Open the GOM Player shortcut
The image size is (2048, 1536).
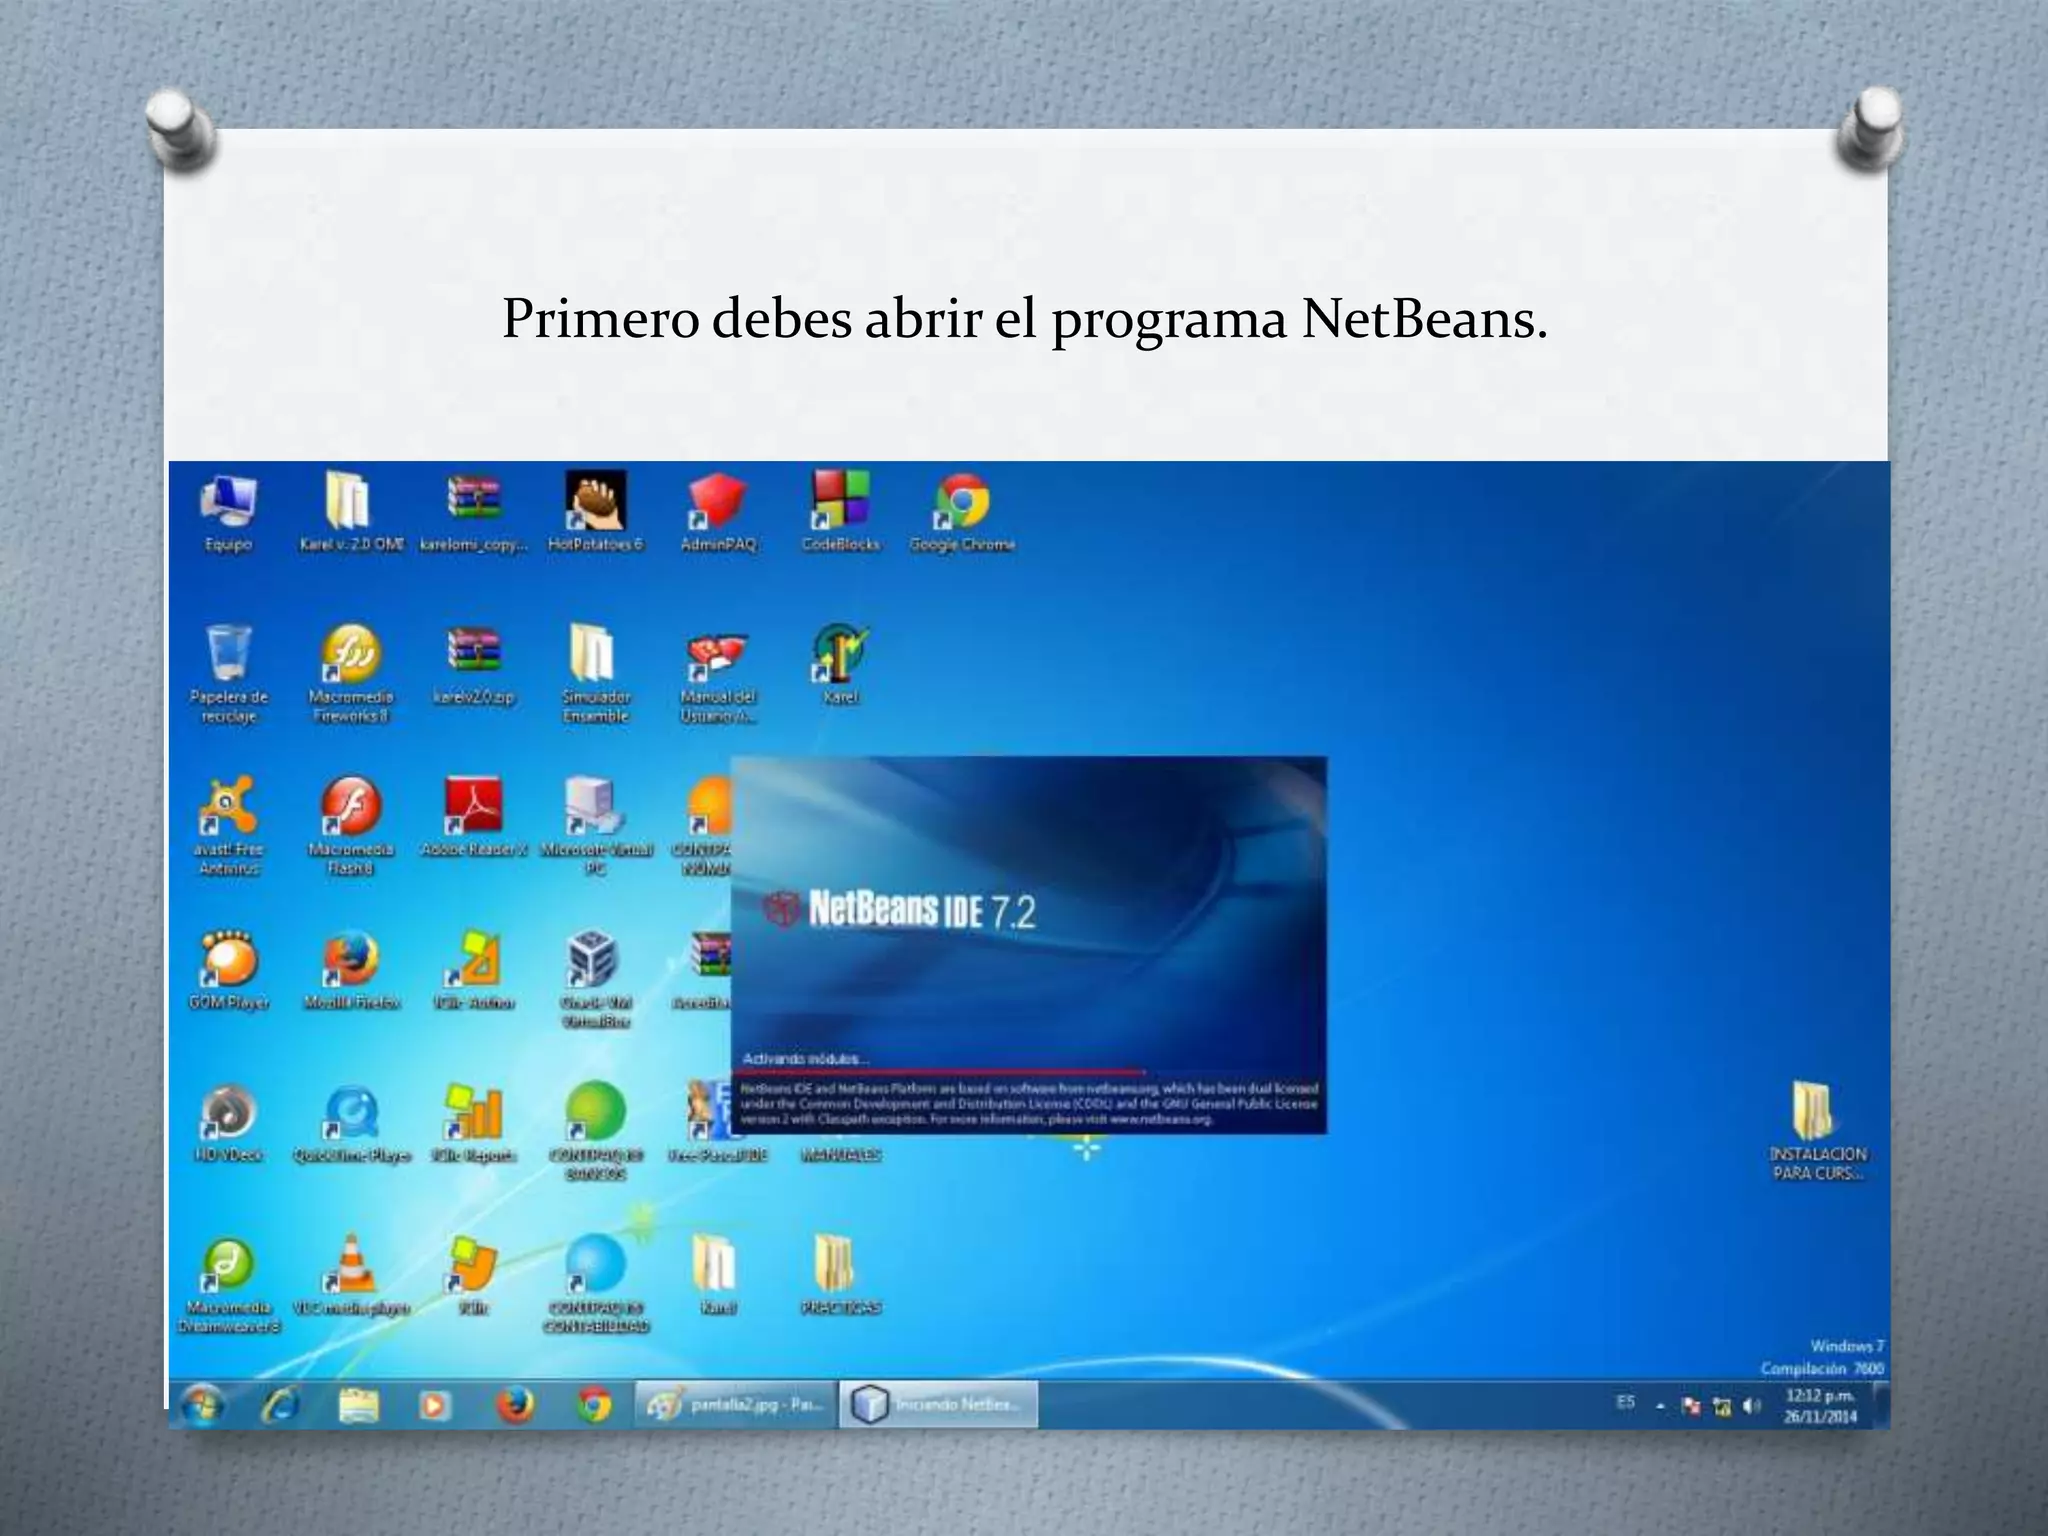(x=229, y=970)
